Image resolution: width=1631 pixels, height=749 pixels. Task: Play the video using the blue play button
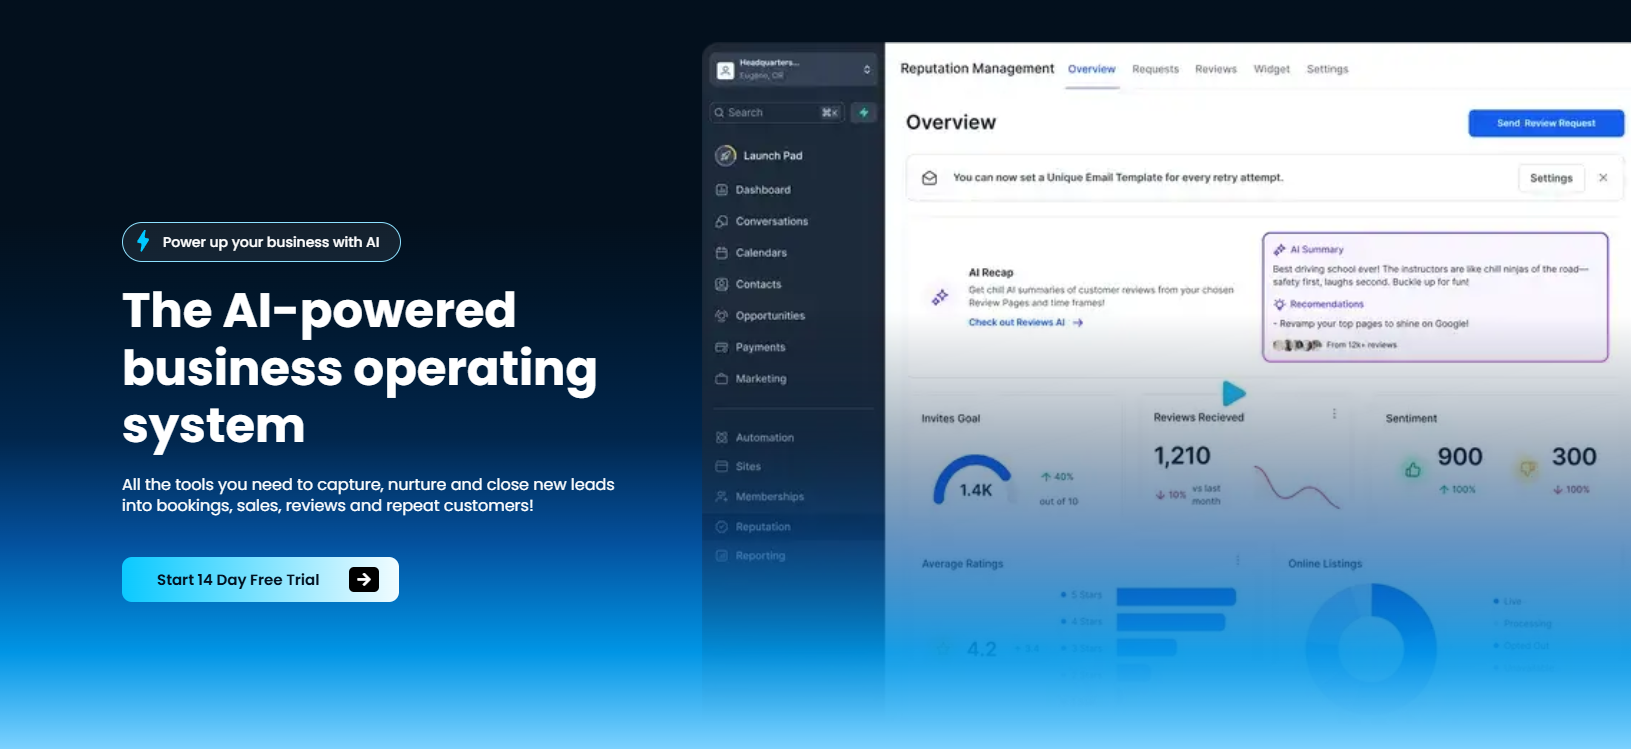click(1234, 393)
